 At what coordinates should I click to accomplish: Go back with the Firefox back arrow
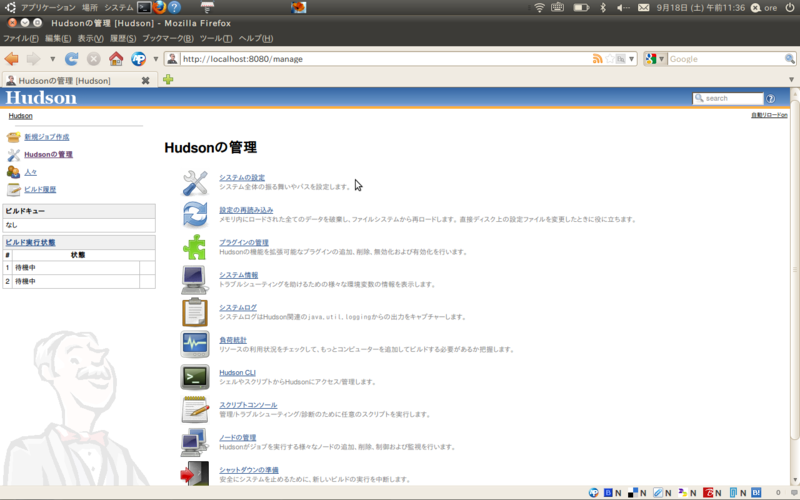[11, 59]
